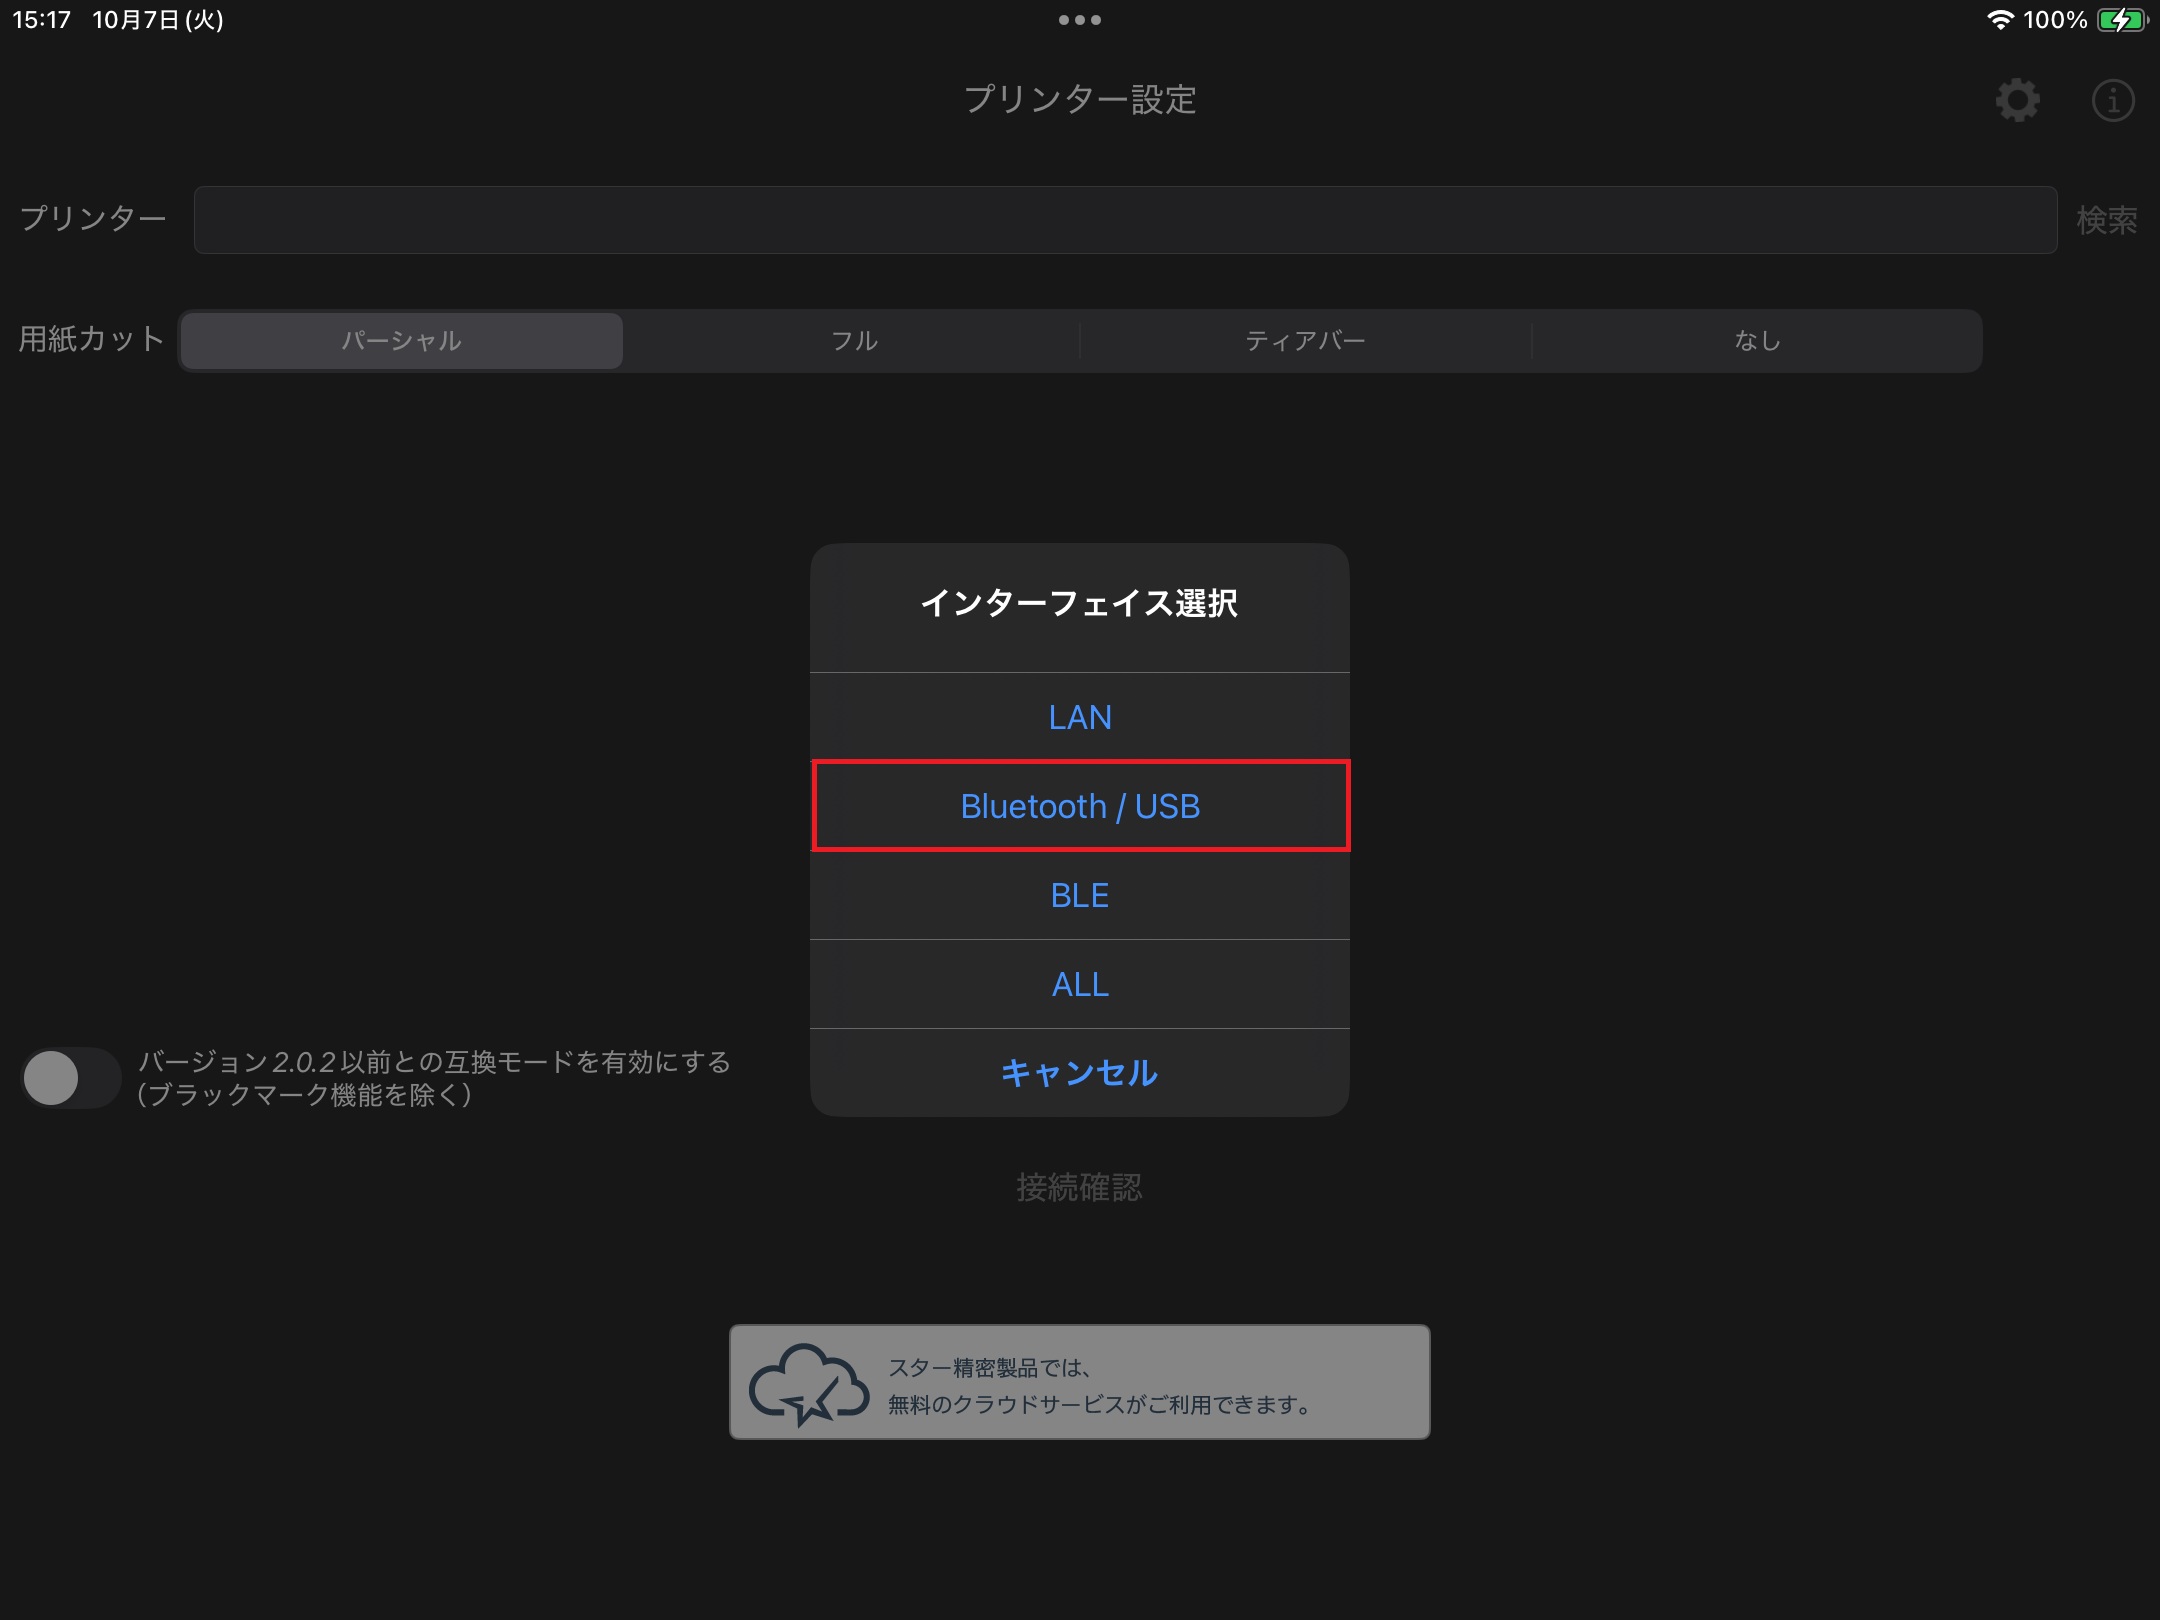The width and height of the screenshot is (2160, 1620).
Task: Select ティアバー paper cut option
Action: [x=1305, y=341]
